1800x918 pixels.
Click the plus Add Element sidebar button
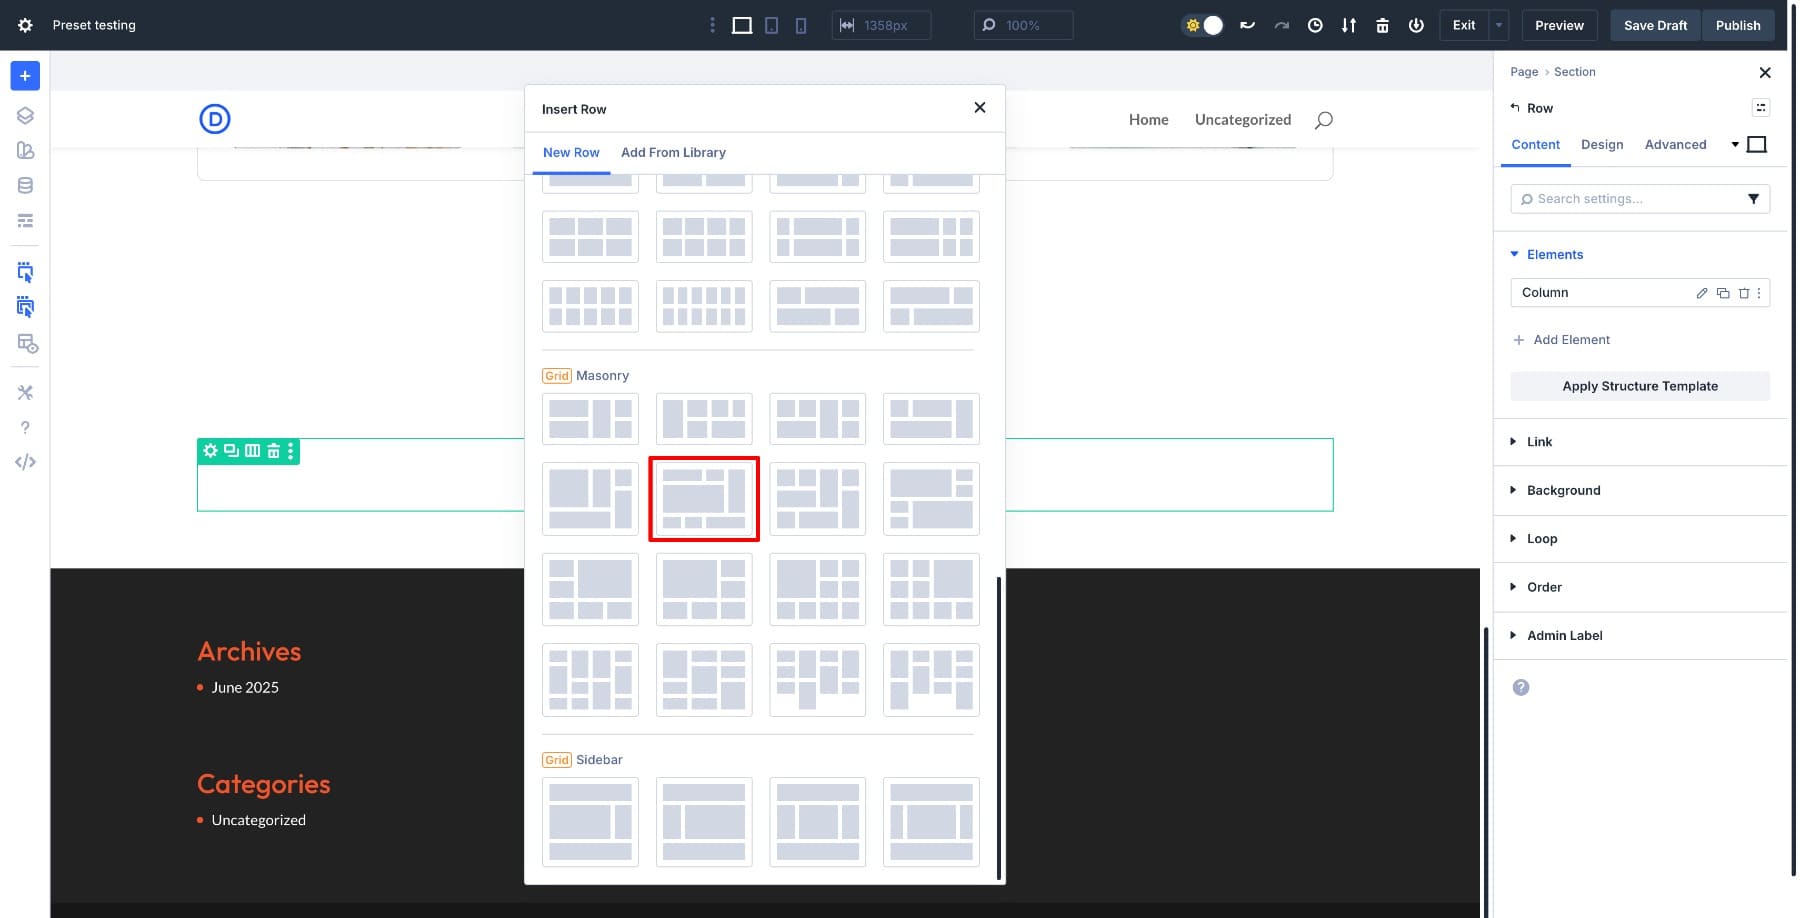click(x=25, y=76)
